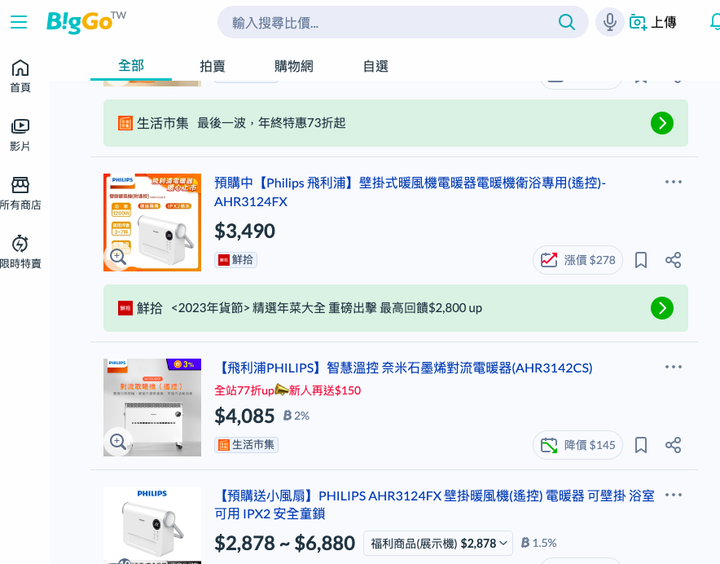Zoom the 對流電暖器 product image
This screenshot has height=564, width=720.
118,442
